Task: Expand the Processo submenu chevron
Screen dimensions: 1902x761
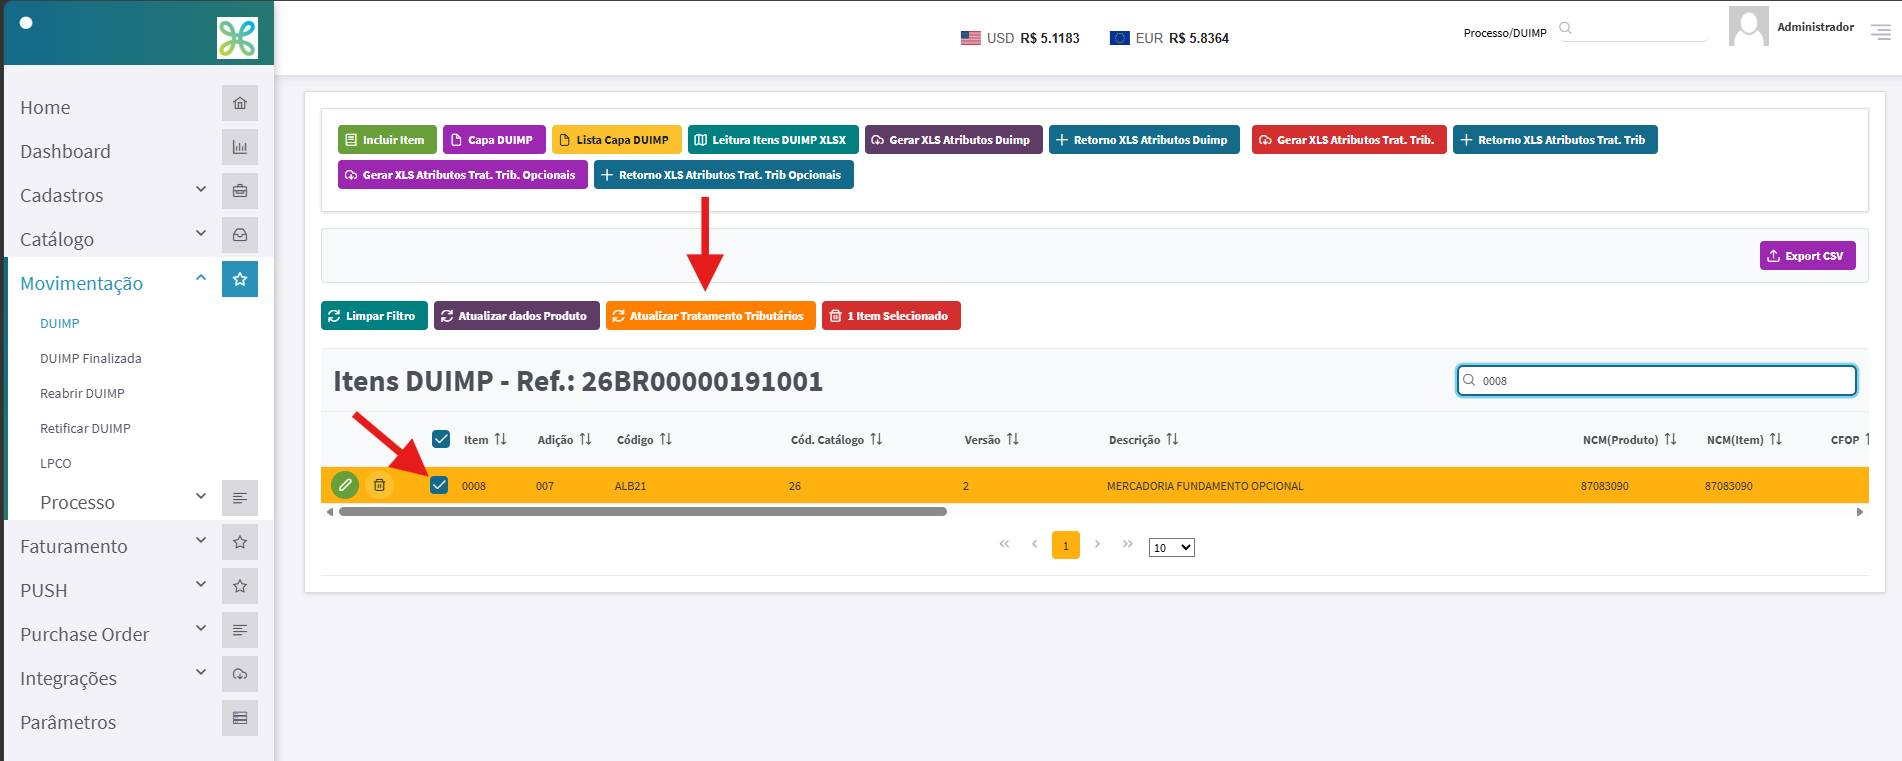Action: click(201, 496)
